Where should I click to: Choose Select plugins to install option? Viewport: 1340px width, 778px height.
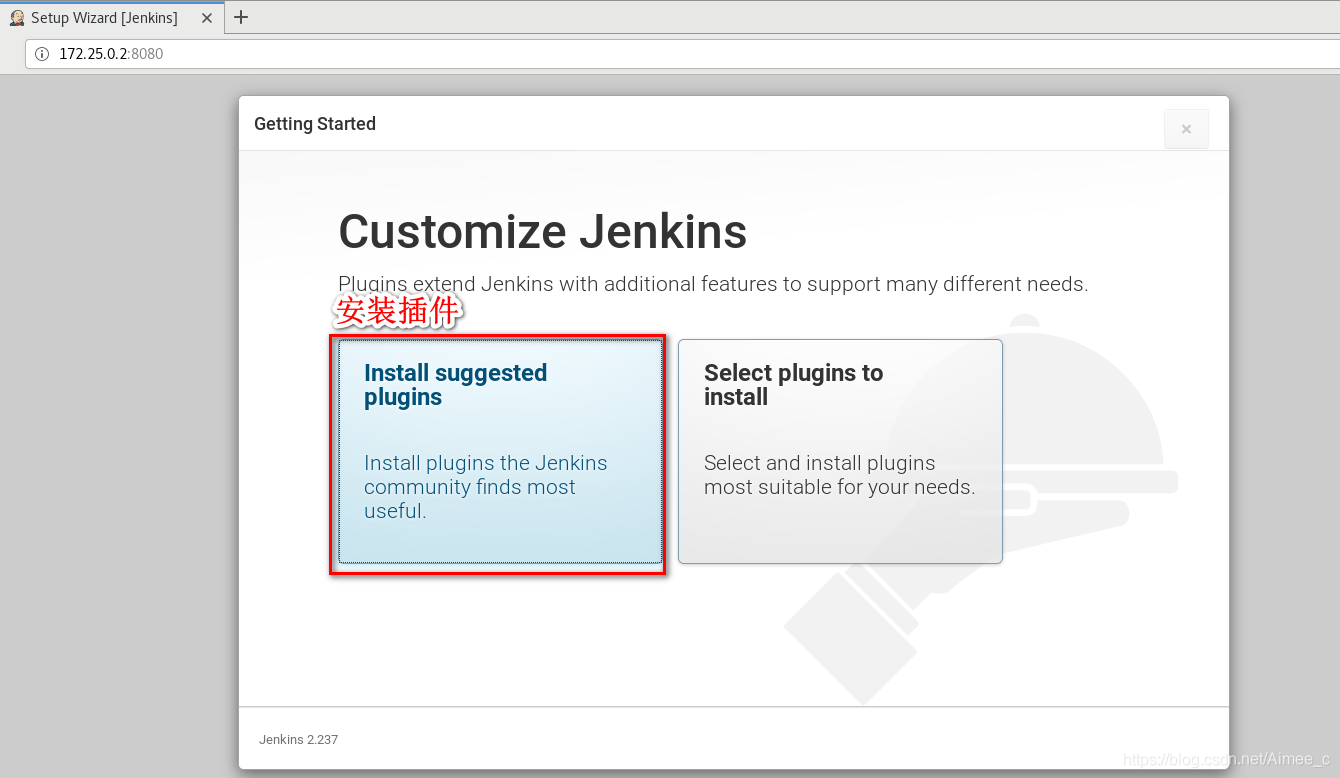coord(840,451)
